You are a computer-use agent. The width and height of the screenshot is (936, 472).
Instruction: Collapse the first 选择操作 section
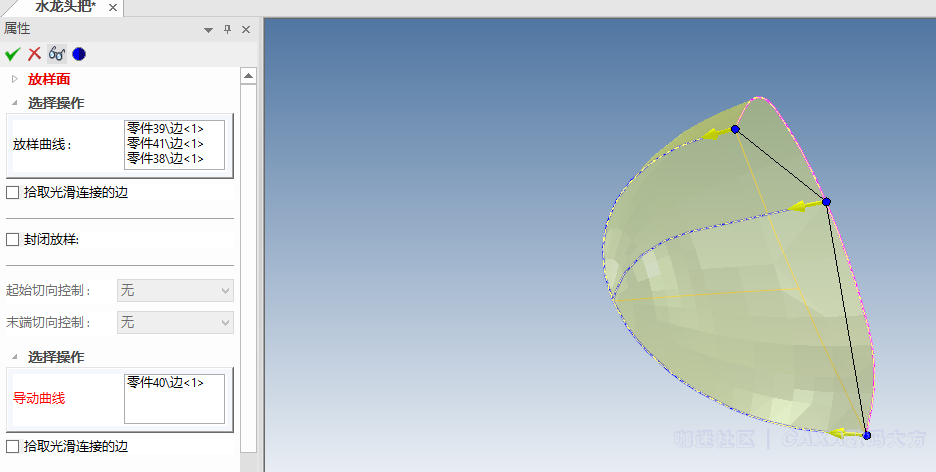click(15, 103)
